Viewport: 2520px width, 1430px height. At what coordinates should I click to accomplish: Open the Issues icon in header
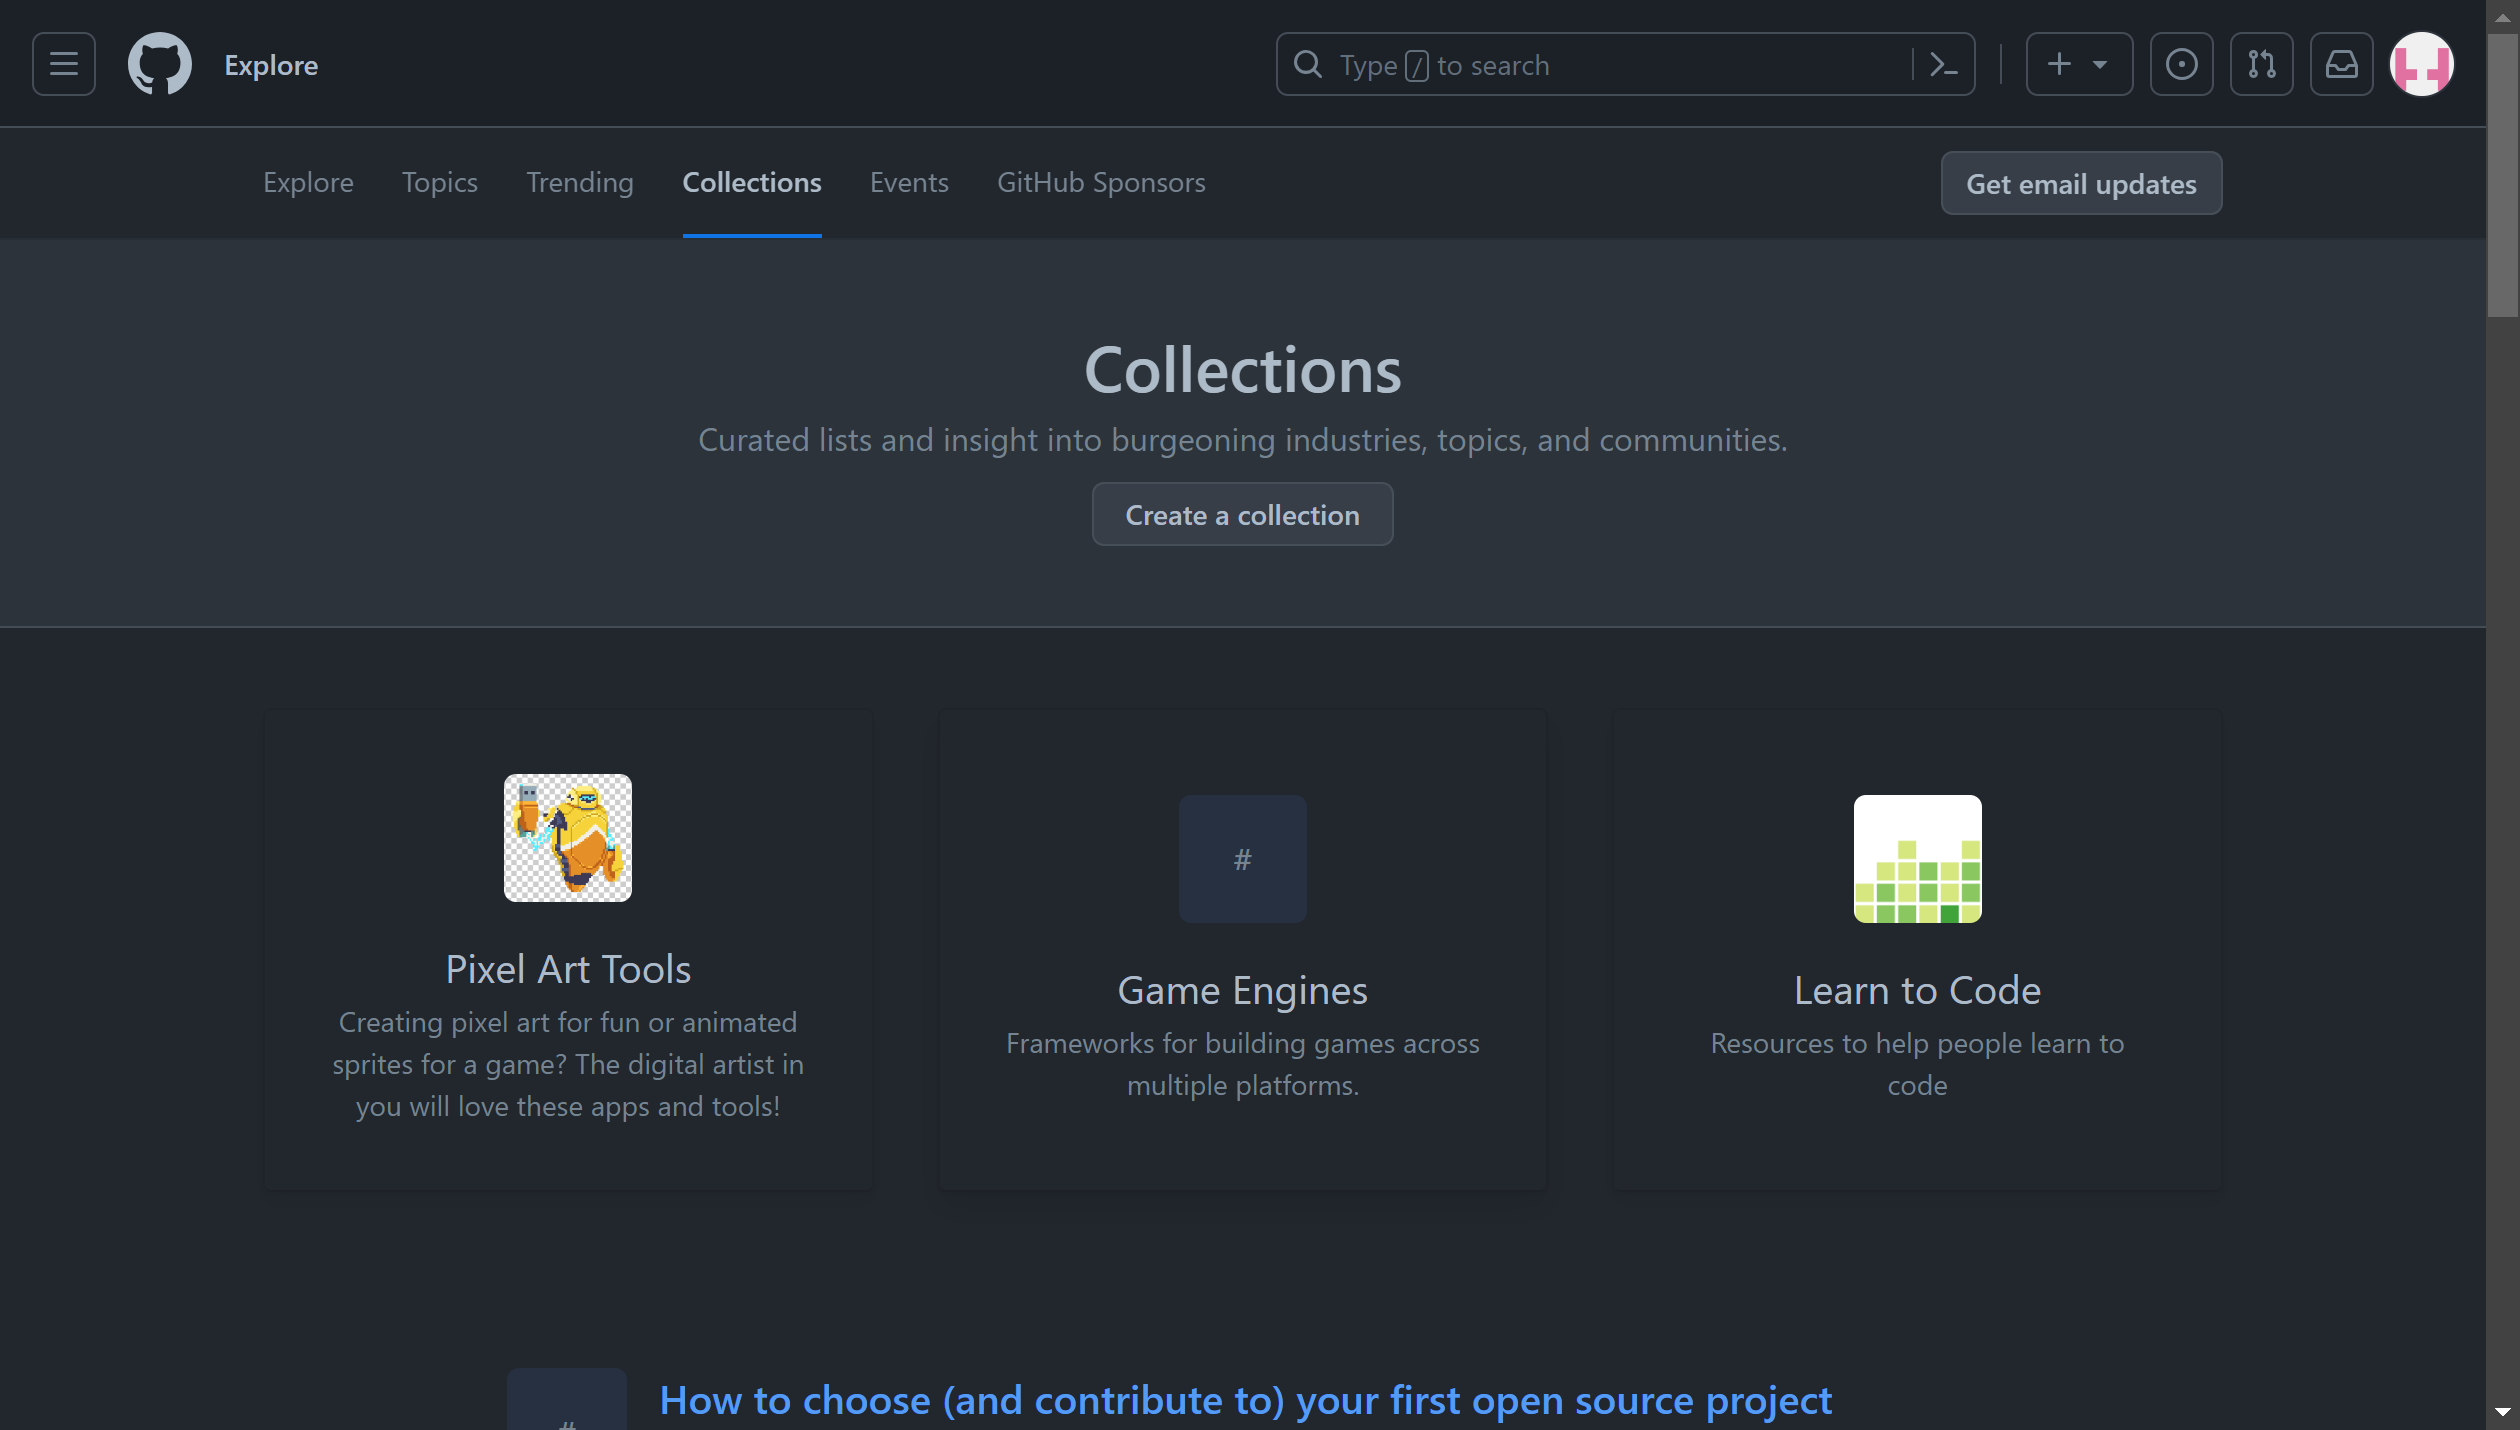click(x=2181, y=65)
